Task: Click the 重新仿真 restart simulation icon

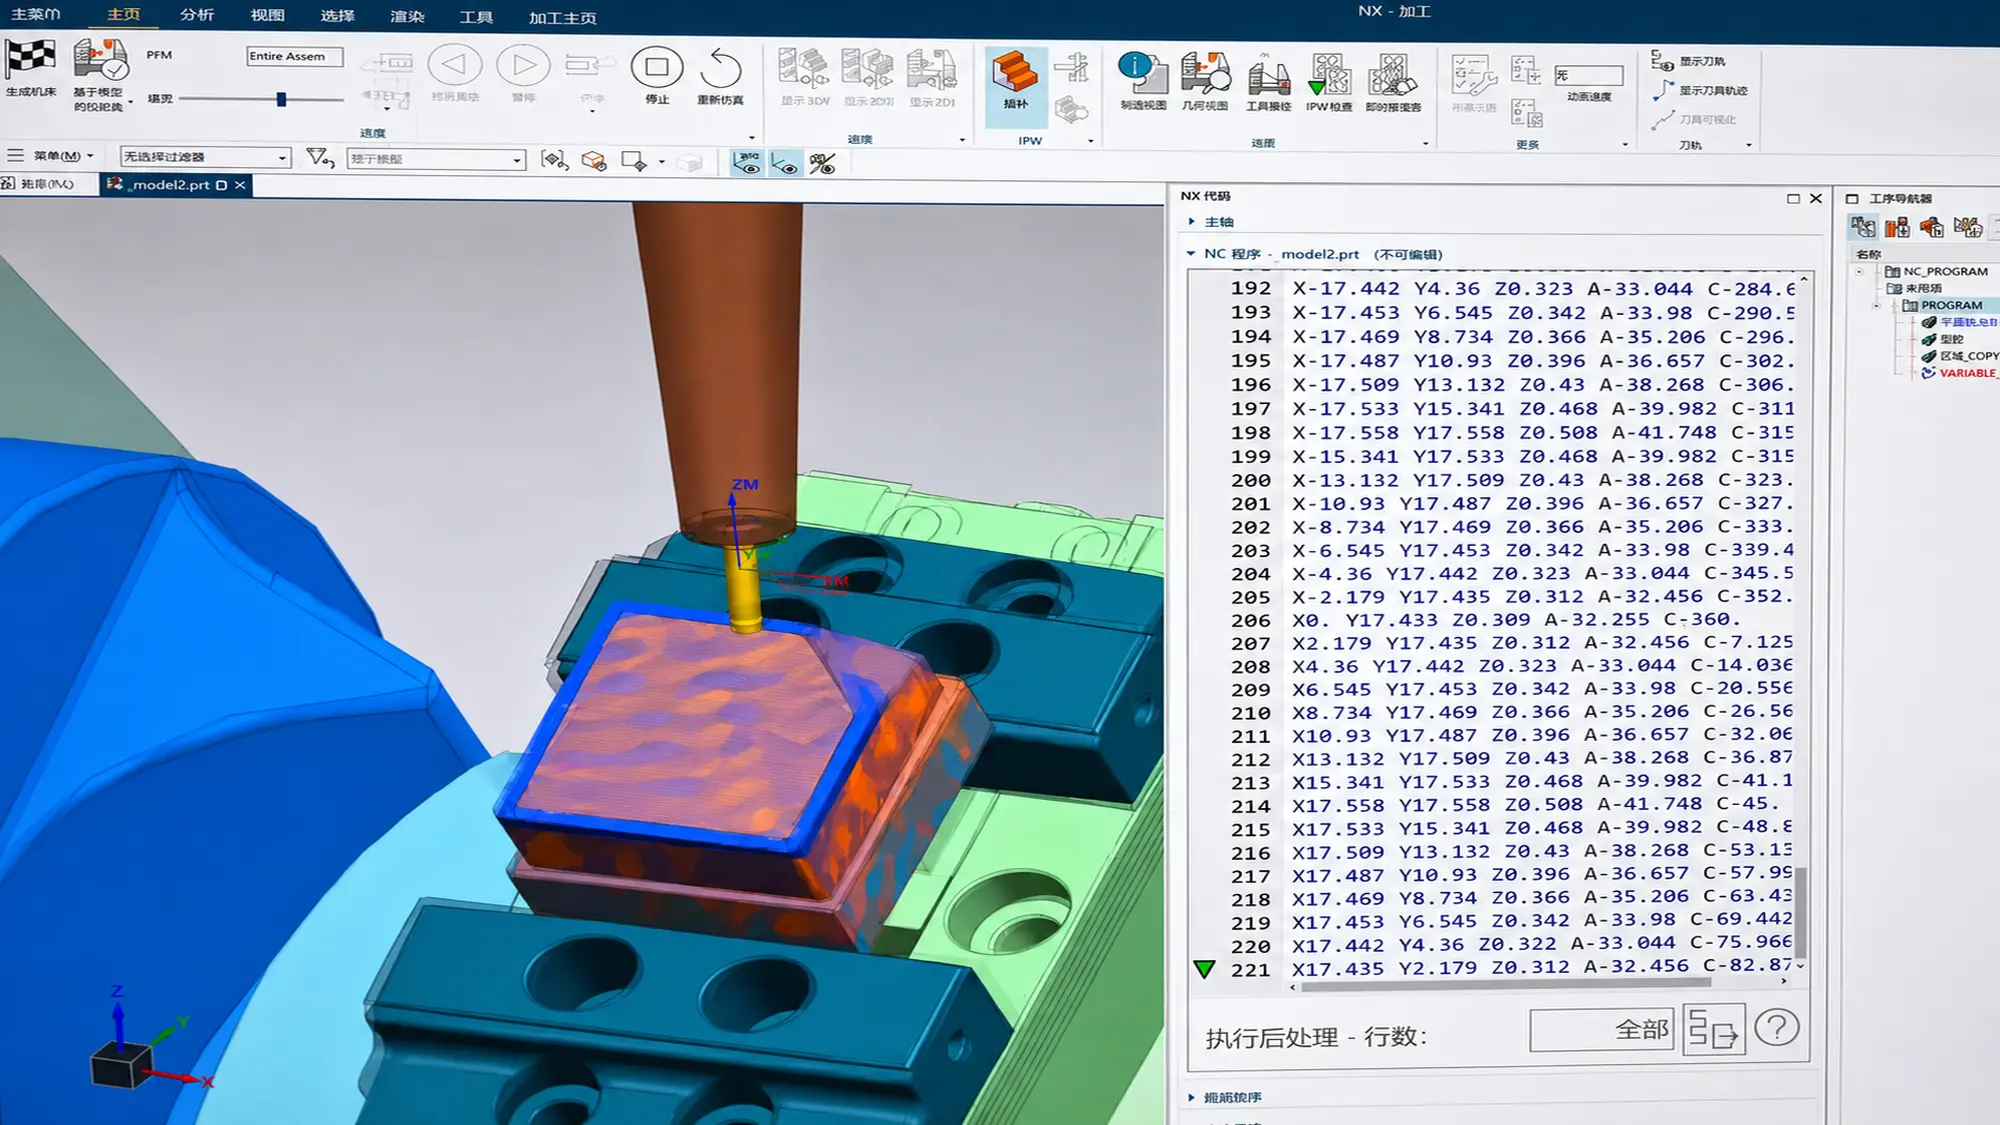Action: tap(720, 67)
